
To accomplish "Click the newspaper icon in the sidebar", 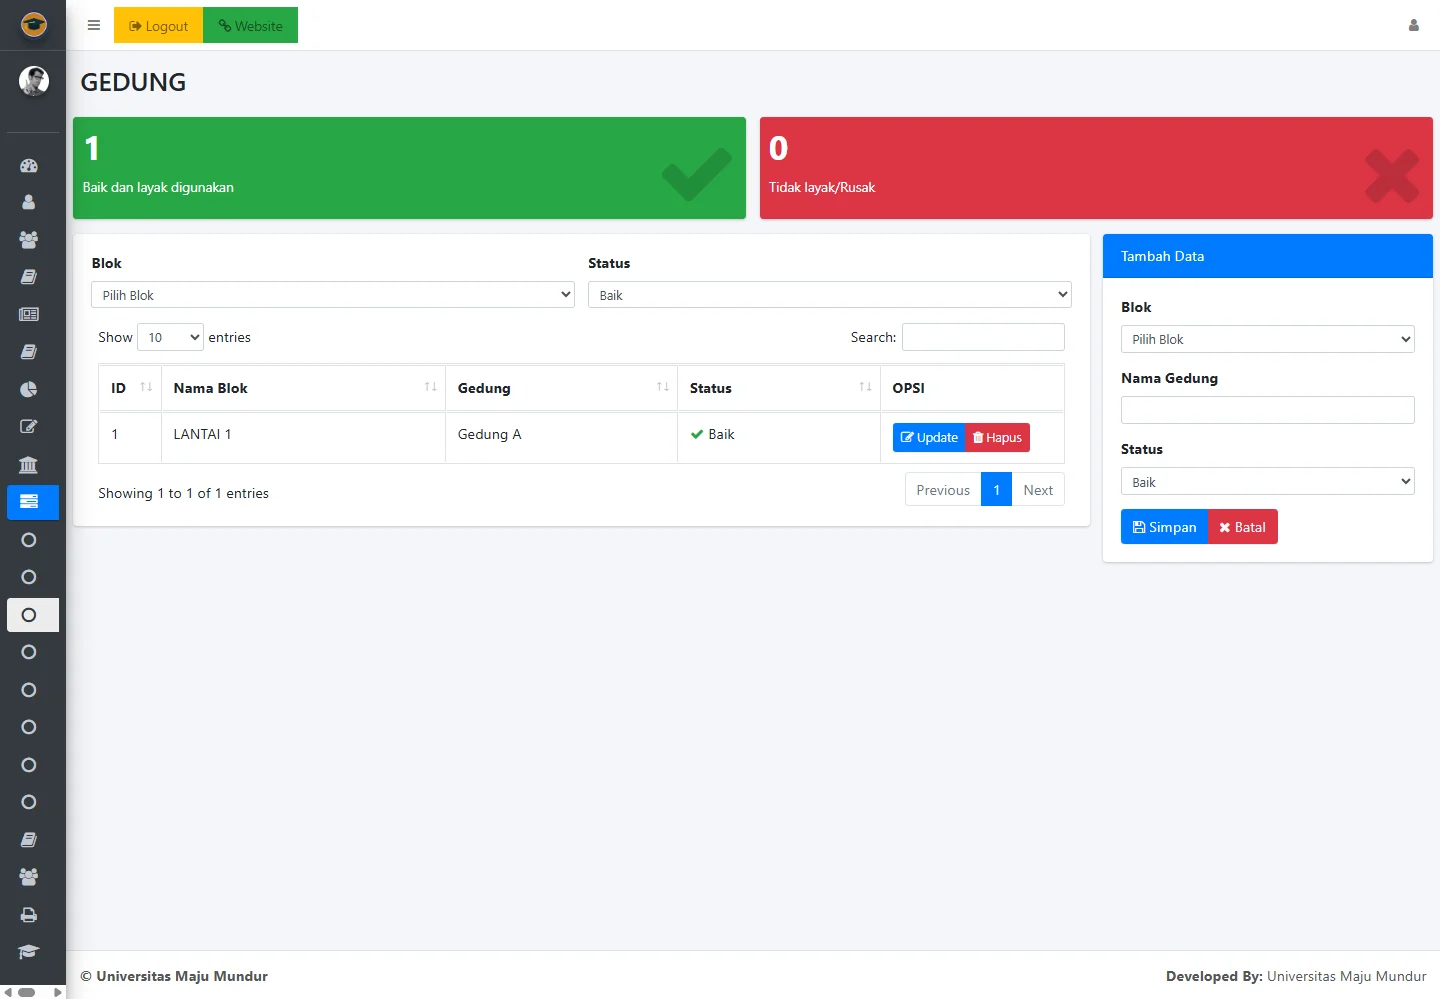I will (29, 314).
